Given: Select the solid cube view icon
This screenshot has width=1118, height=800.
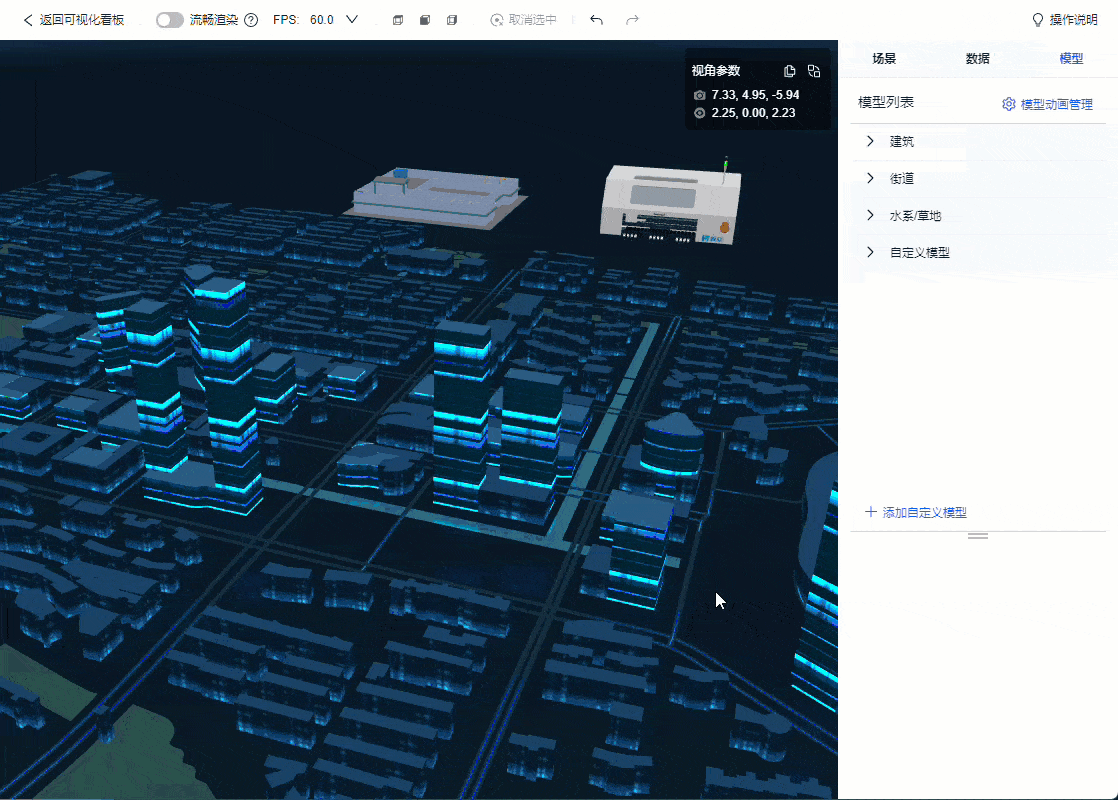Looking at the screenshot, I should (x=425, y=20).
